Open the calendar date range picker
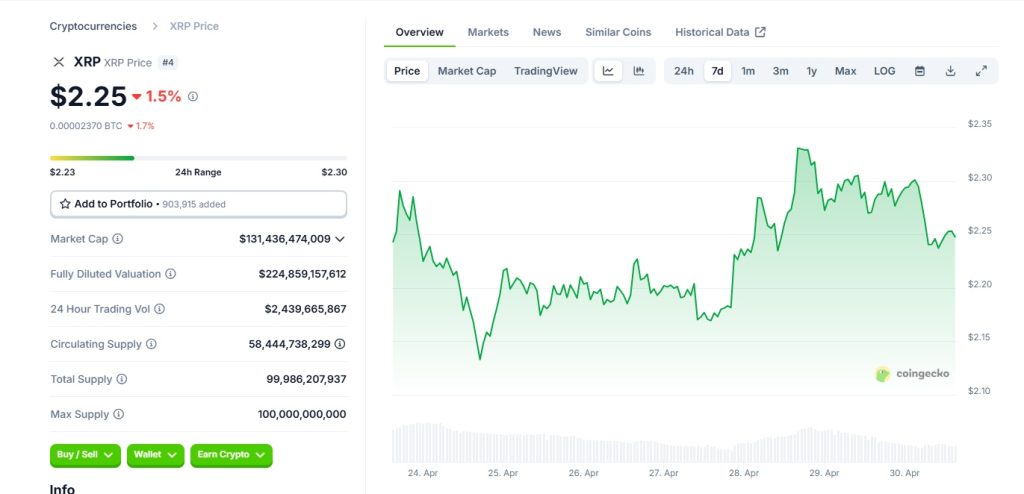Image resolution: width=1024 pixels, height=494 pixels. (x=920, y=71)
